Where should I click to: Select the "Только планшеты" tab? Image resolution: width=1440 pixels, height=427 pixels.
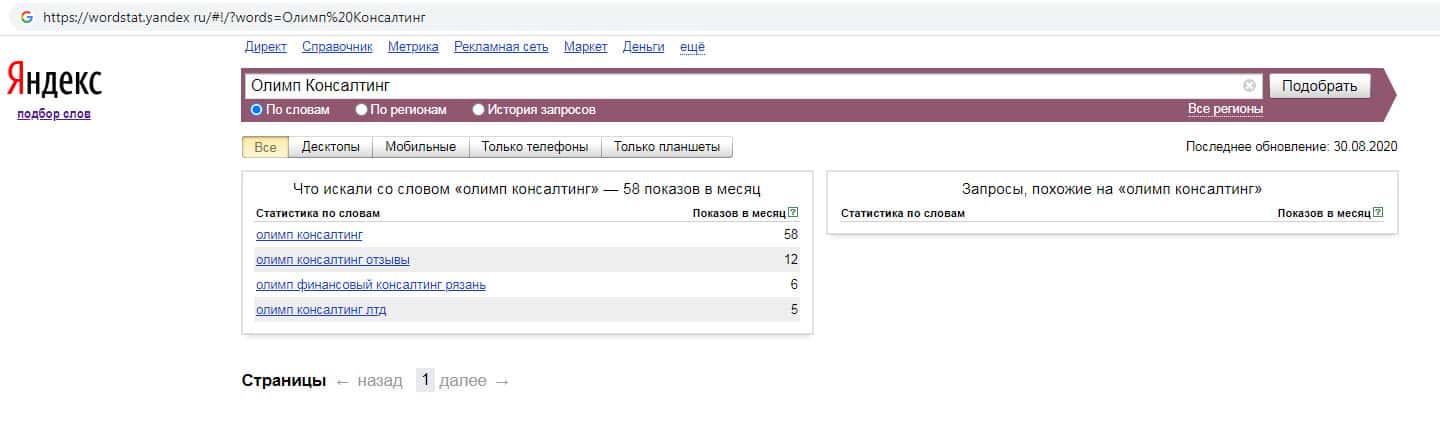click(x=666, y=147)
